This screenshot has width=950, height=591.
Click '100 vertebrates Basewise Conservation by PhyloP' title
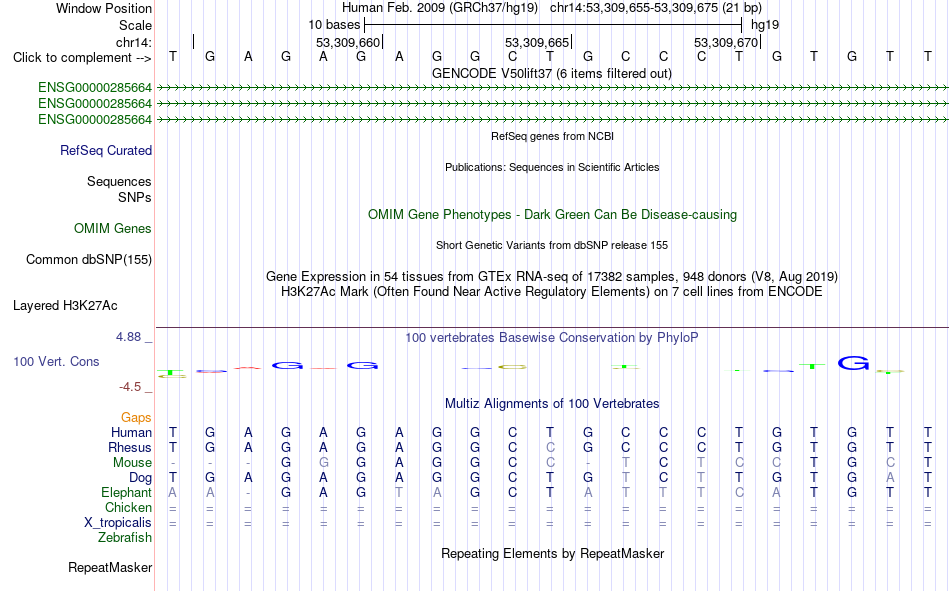[x=552, y=338]
